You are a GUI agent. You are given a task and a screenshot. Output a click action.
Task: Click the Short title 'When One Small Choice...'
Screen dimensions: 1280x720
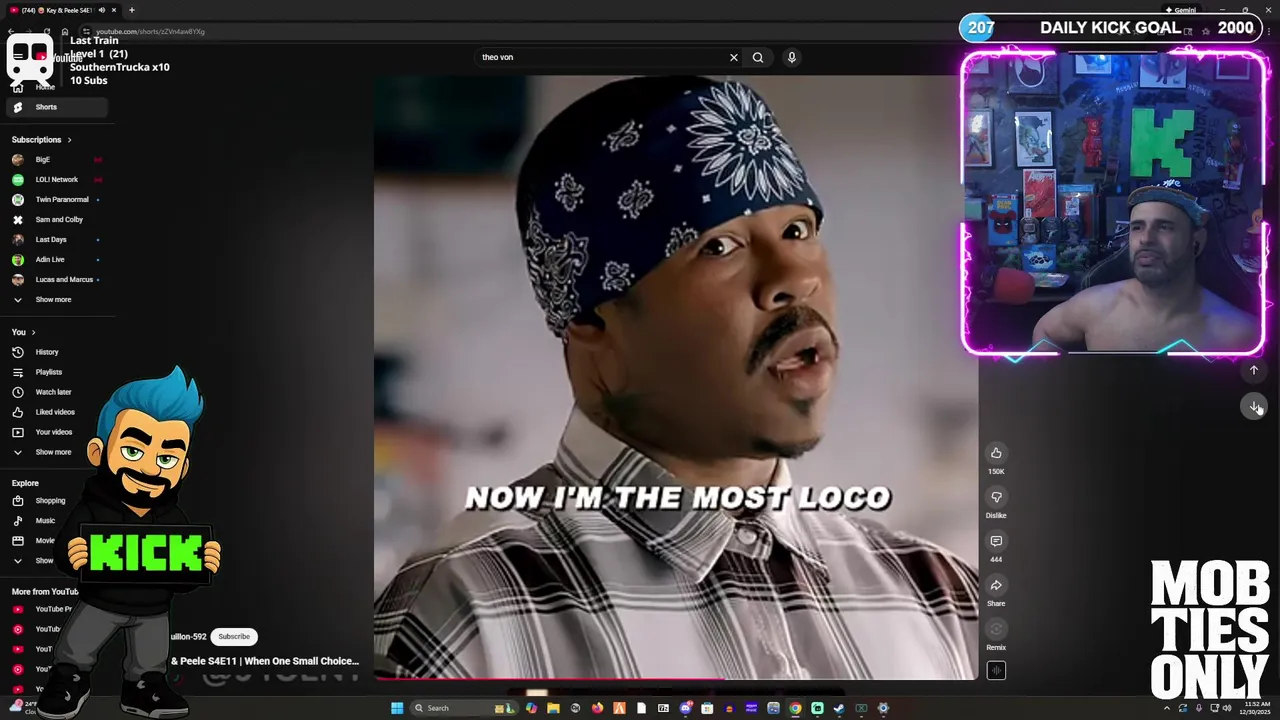[265, 660]
